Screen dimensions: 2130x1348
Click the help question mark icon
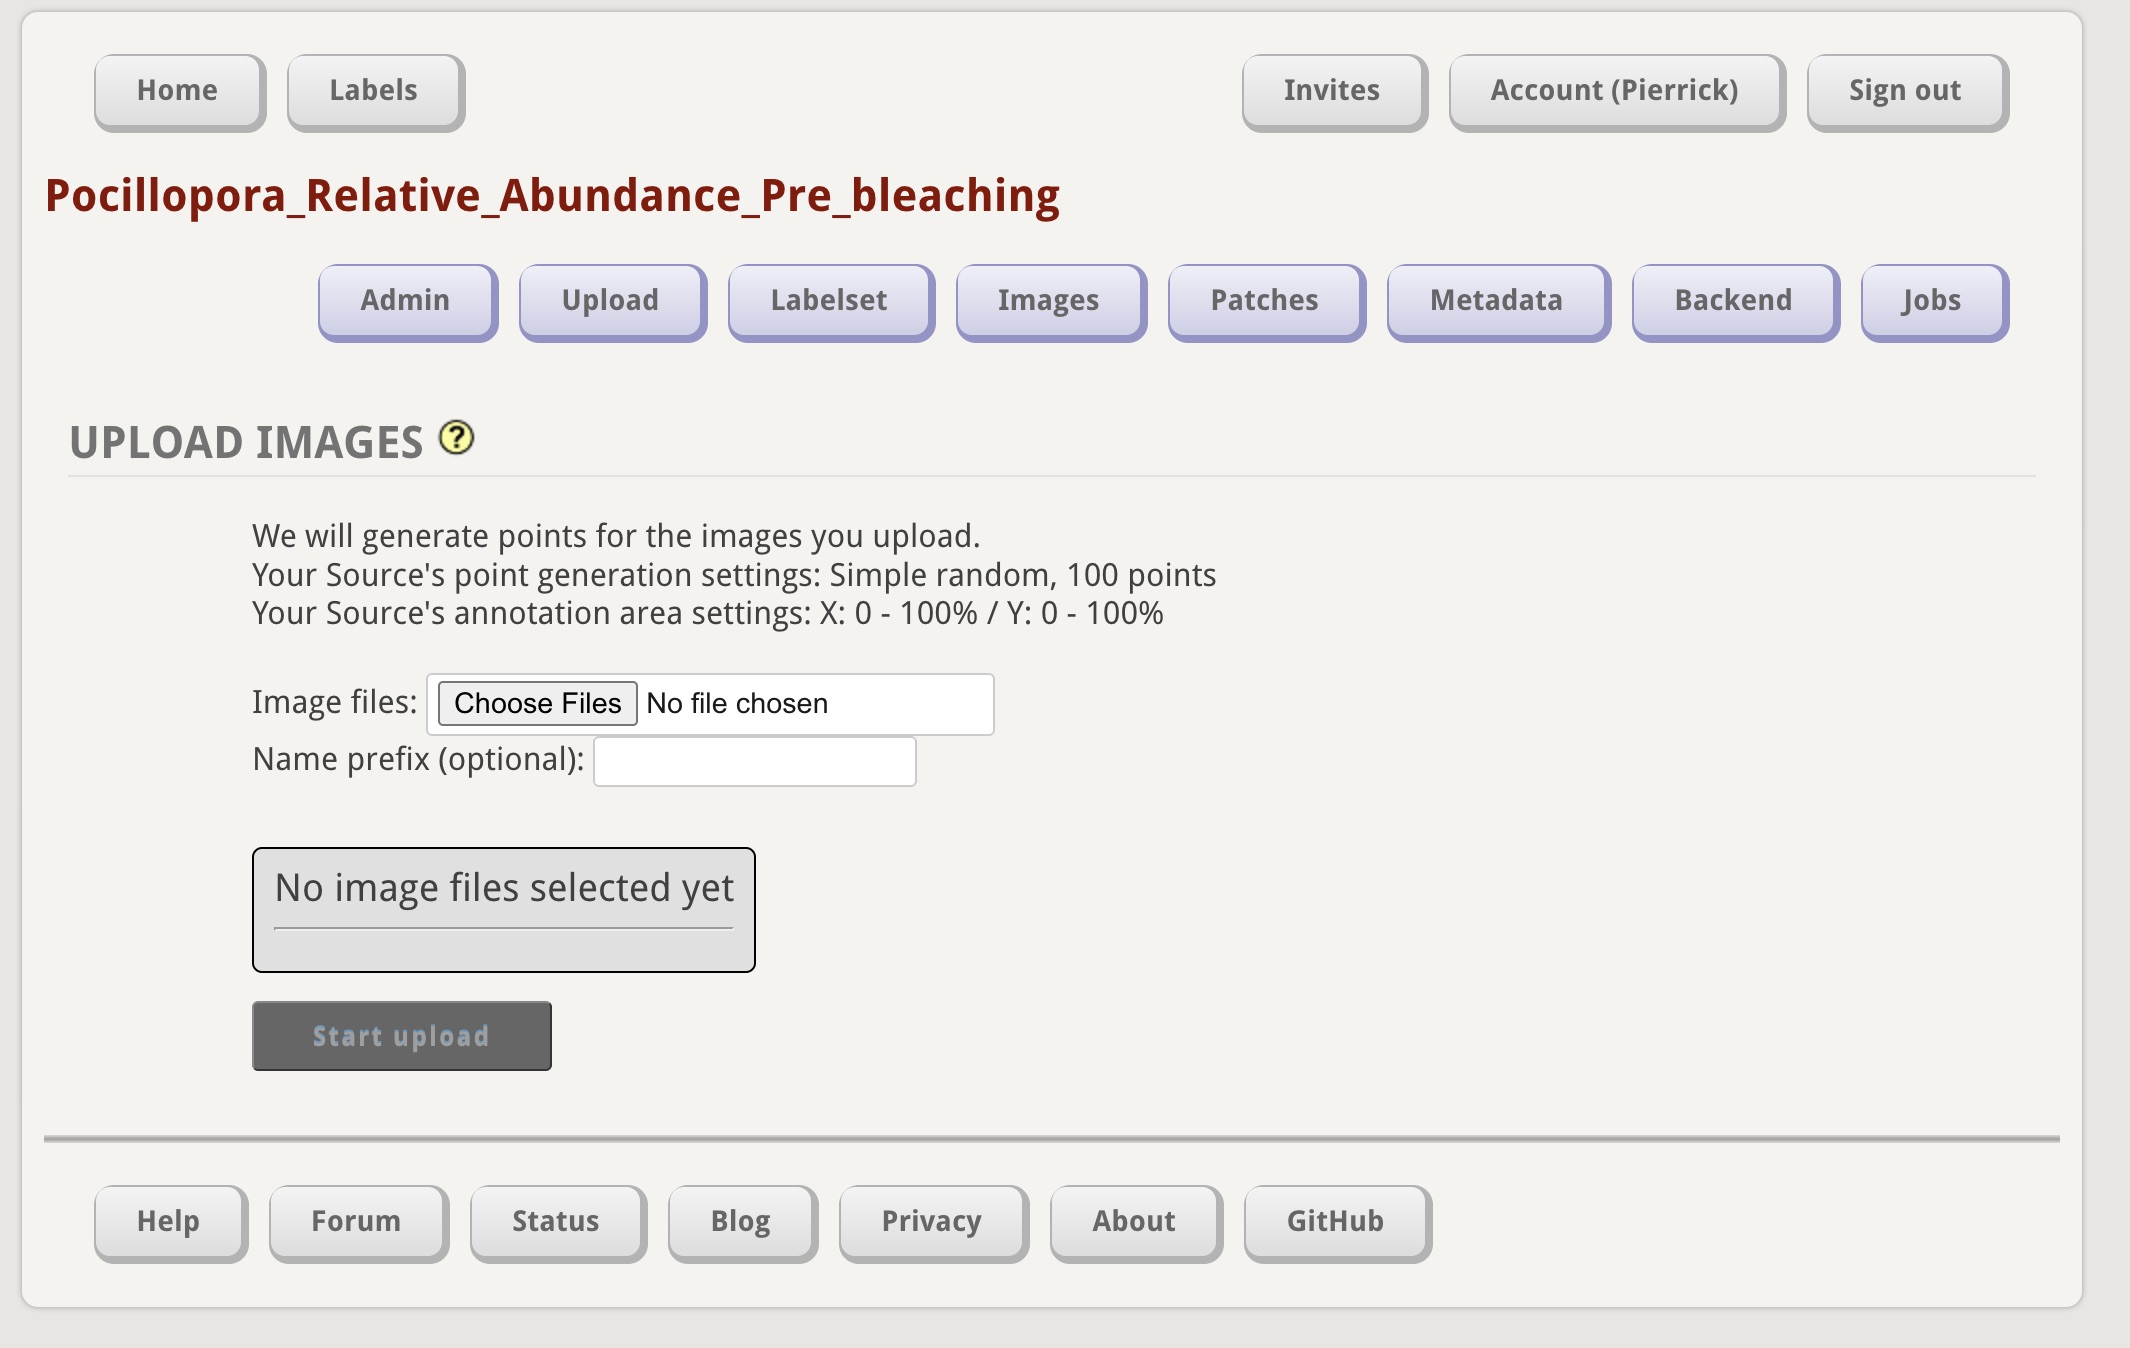click(x=457, y=438)
